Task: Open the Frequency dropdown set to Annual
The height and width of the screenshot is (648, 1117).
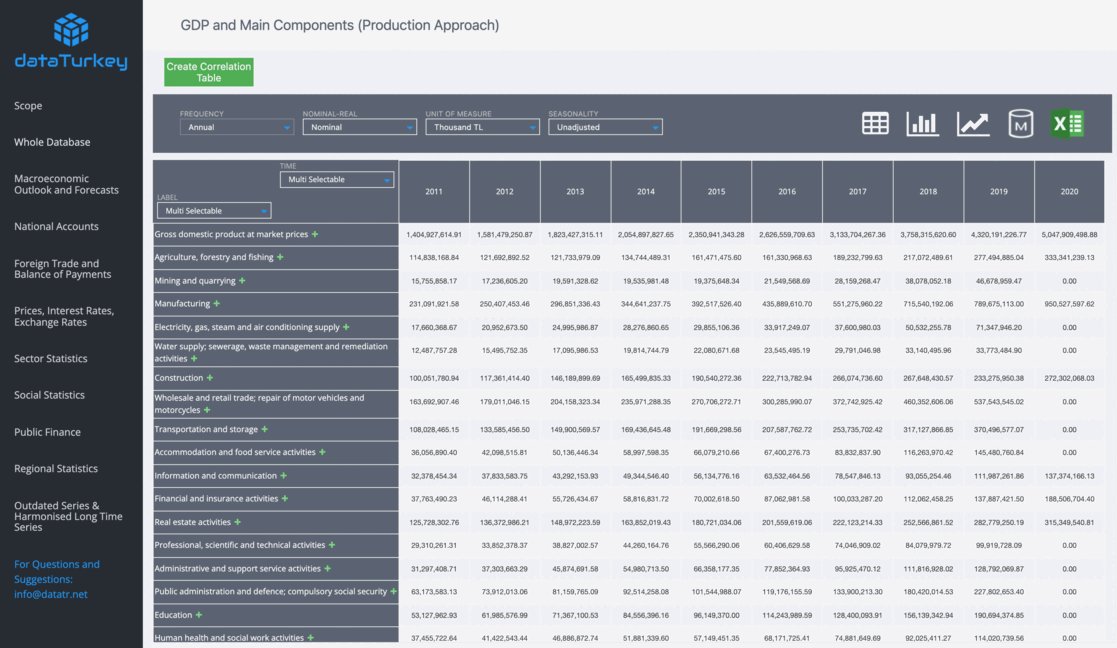Action: tap(237, 127)
